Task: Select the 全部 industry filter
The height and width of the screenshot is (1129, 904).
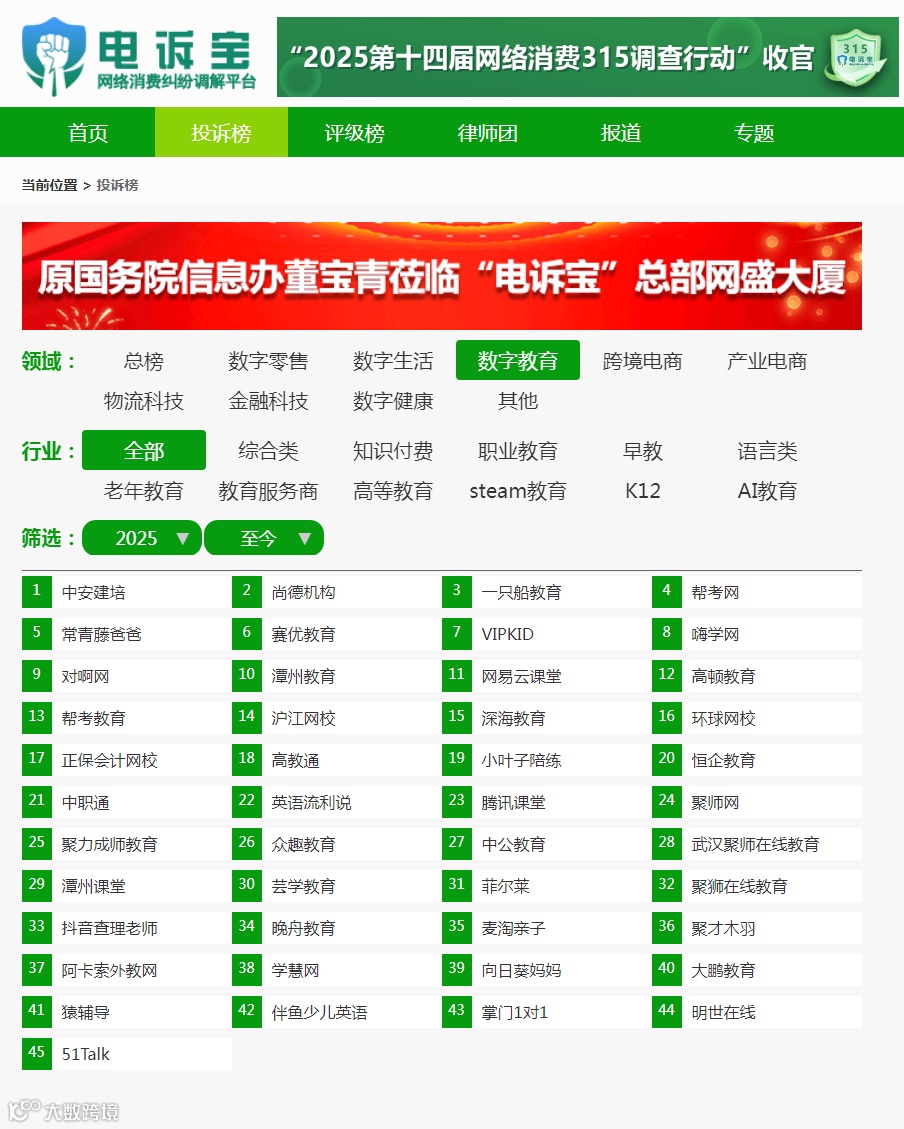Action: click(144, 450)
